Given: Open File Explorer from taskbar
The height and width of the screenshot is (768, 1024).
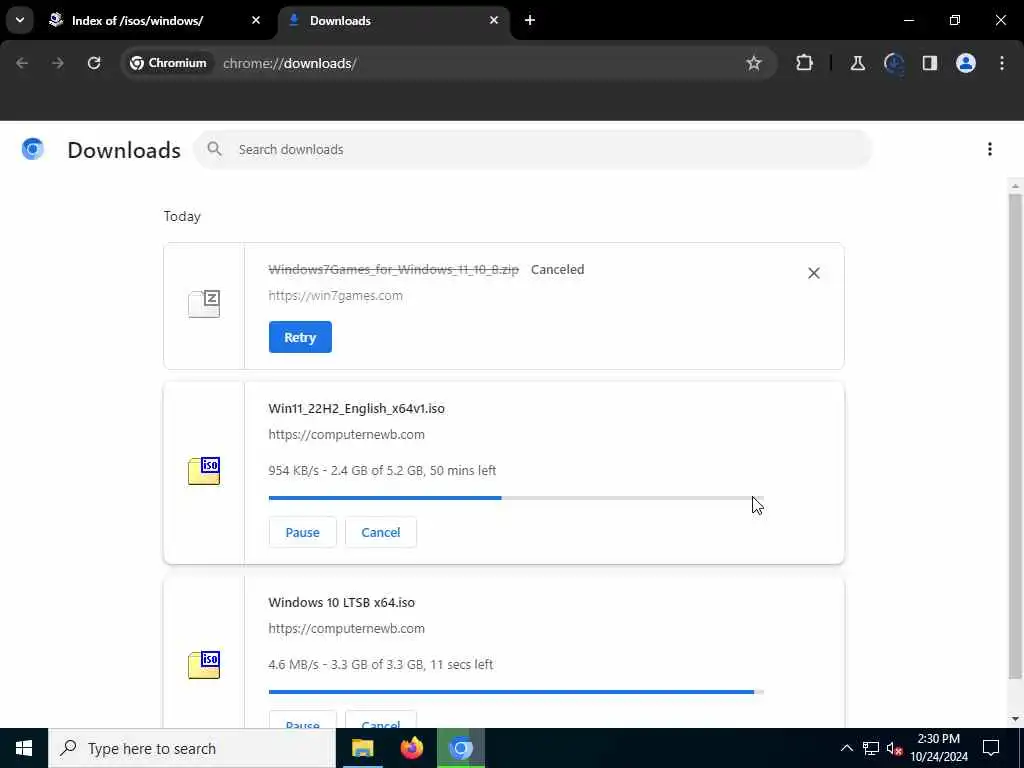Looking at the screenshot, I should 362,748.
